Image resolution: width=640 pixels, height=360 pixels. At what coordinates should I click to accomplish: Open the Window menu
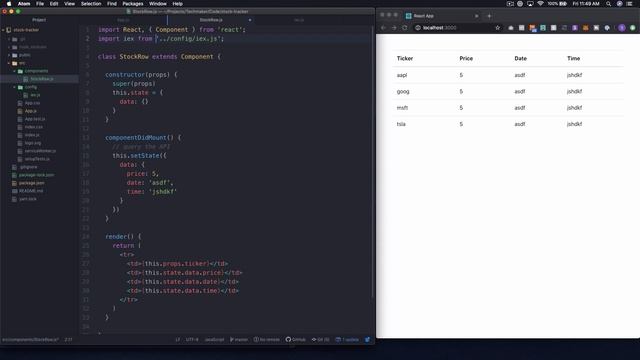[x=158, y=4]
